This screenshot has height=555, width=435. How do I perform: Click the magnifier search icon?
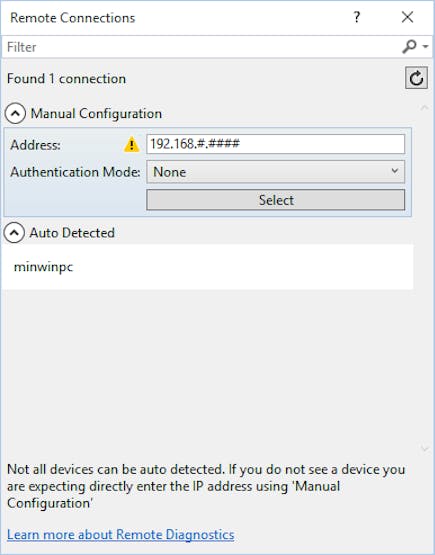pyautogui.click(x=409, y=46)
